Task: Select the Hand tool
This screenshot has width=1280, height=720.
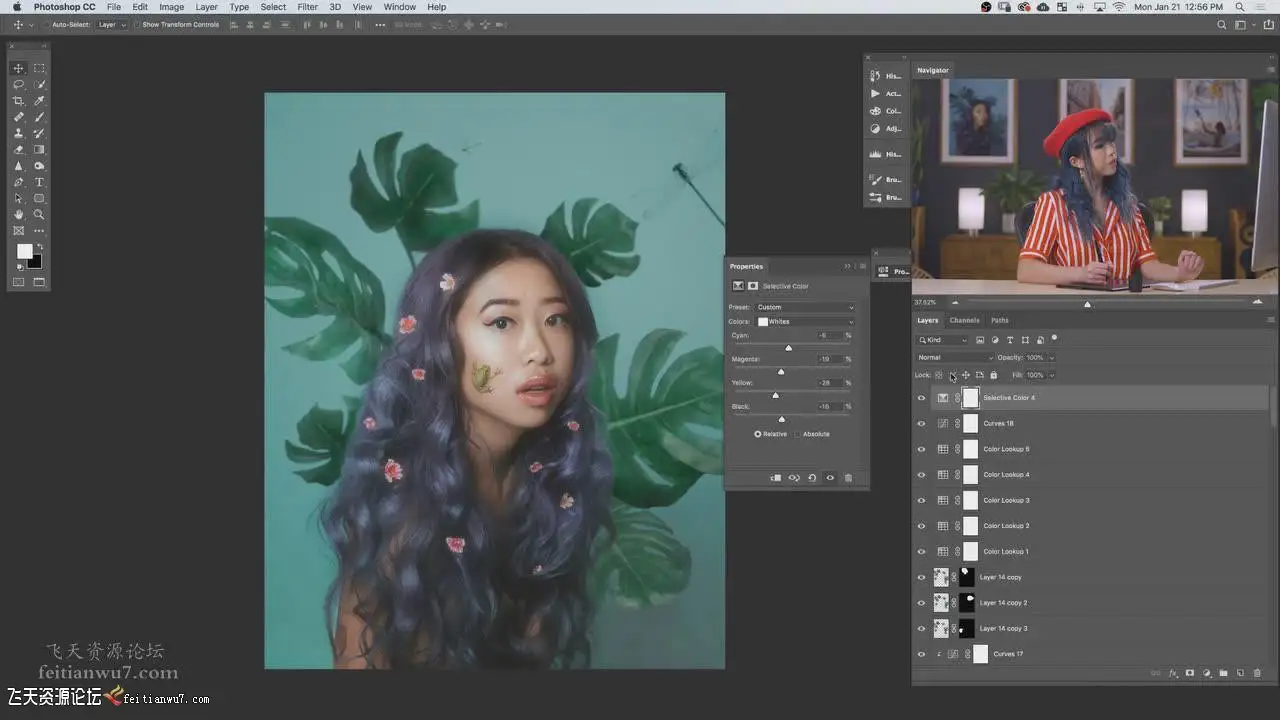Action: [x=18, y=214]
